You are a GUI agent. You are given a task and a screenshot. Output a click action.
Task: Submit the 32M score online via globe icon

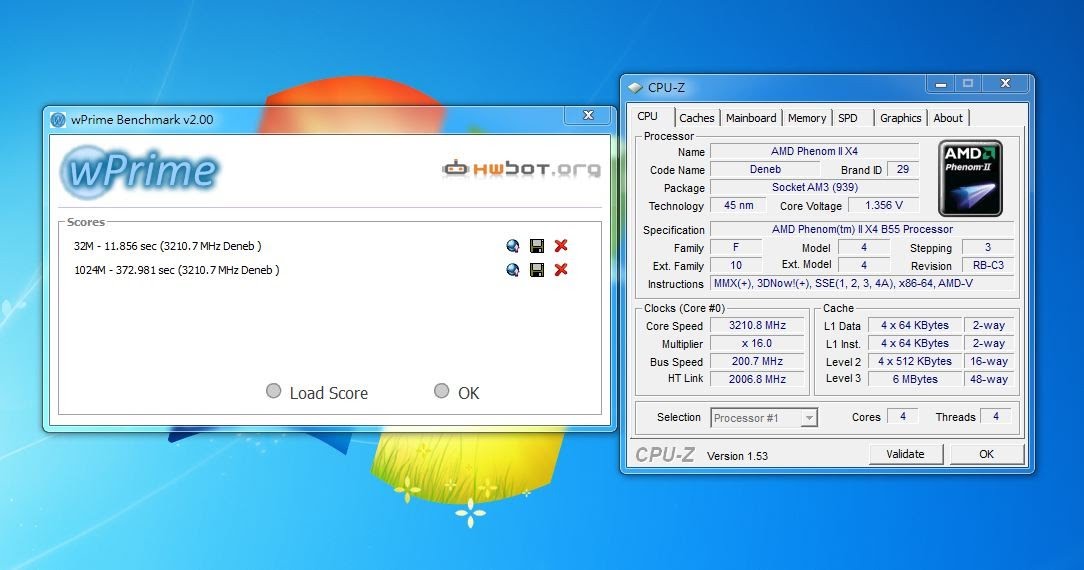(512, 246)
